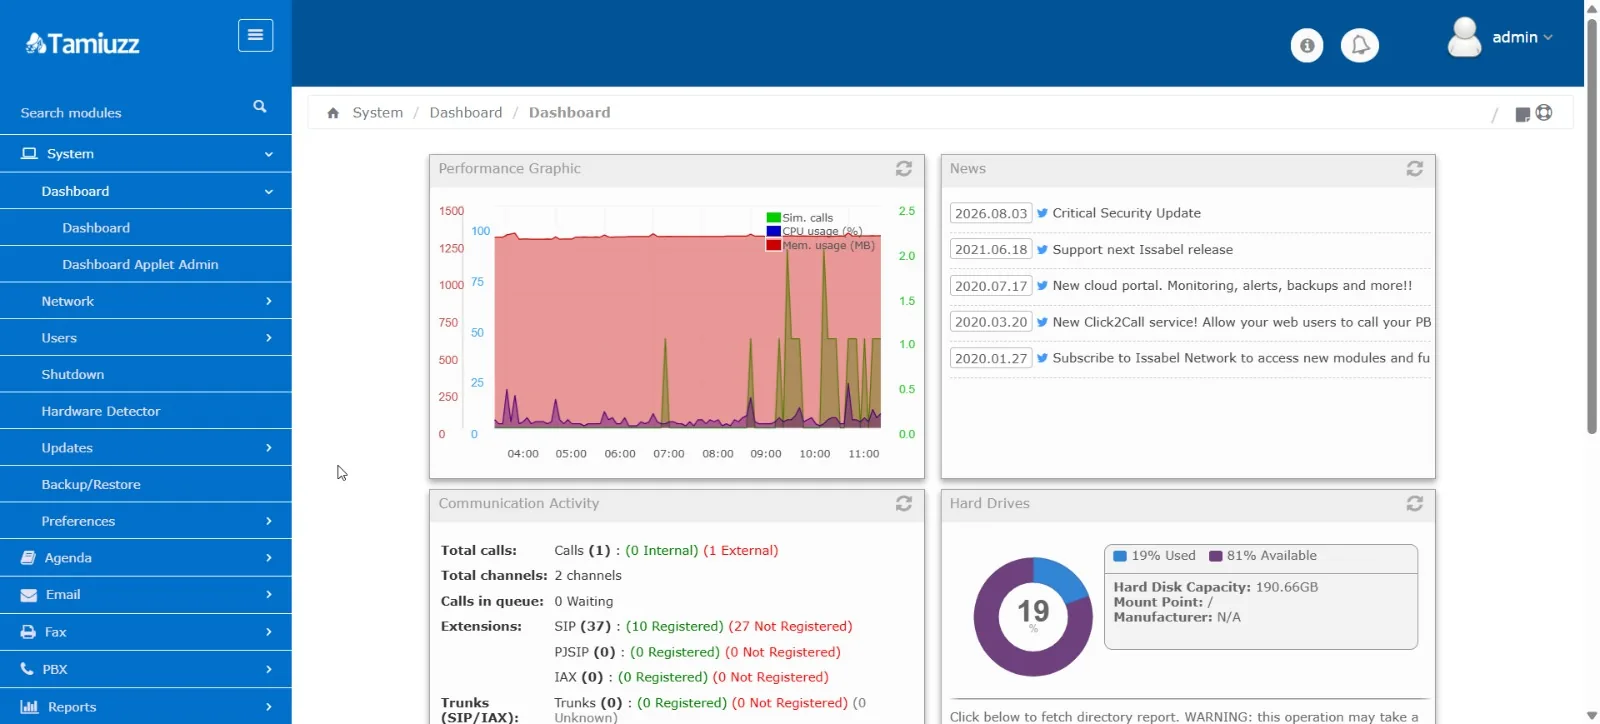Open New Click2Call service news item

(x=1241, y=322)
